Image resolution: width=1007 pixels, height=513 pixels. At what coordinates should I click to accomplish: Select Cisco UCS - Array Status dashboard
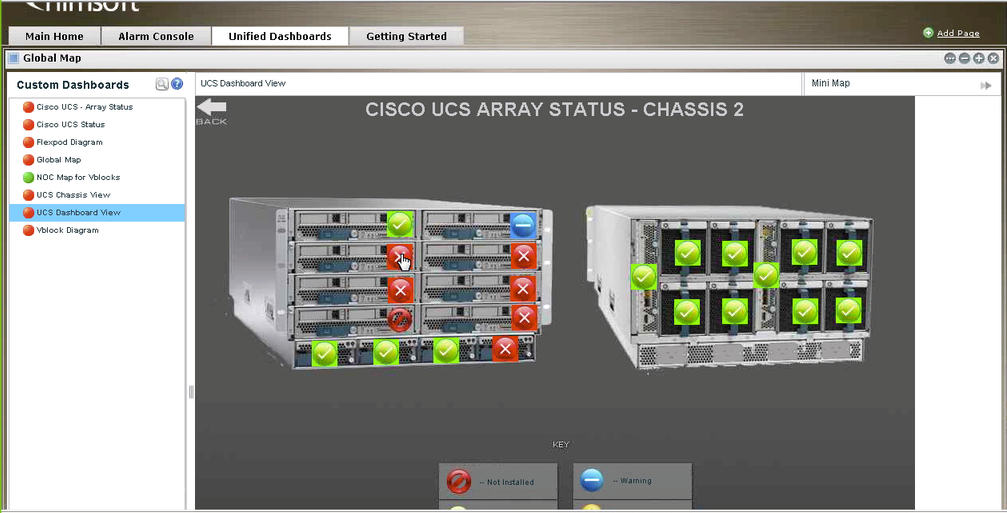click(x=84, y=107)
